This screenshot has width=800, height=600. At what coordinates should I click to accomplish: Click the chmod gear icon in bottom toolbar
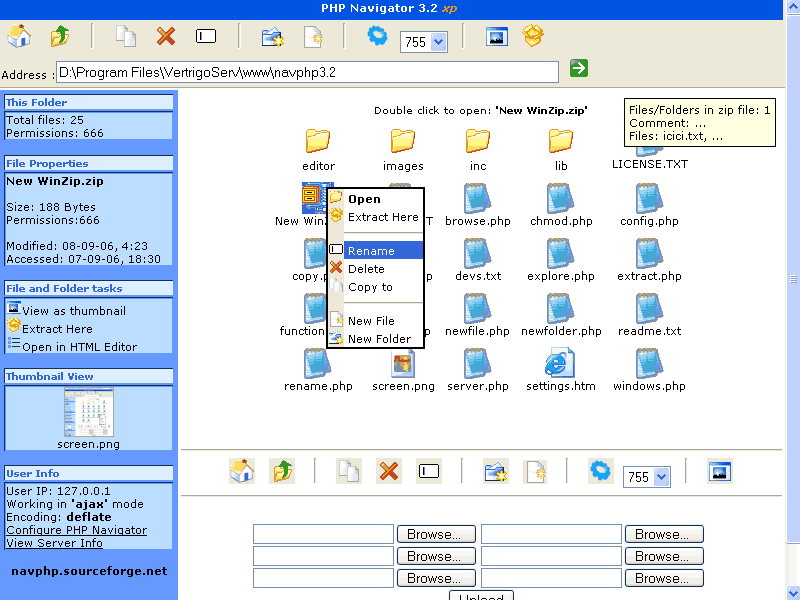601,470
